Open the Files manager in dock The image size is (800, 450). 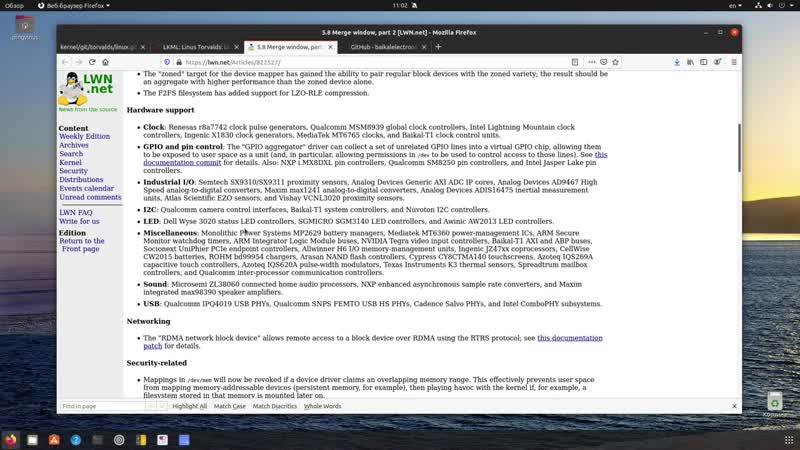point(32,440)
